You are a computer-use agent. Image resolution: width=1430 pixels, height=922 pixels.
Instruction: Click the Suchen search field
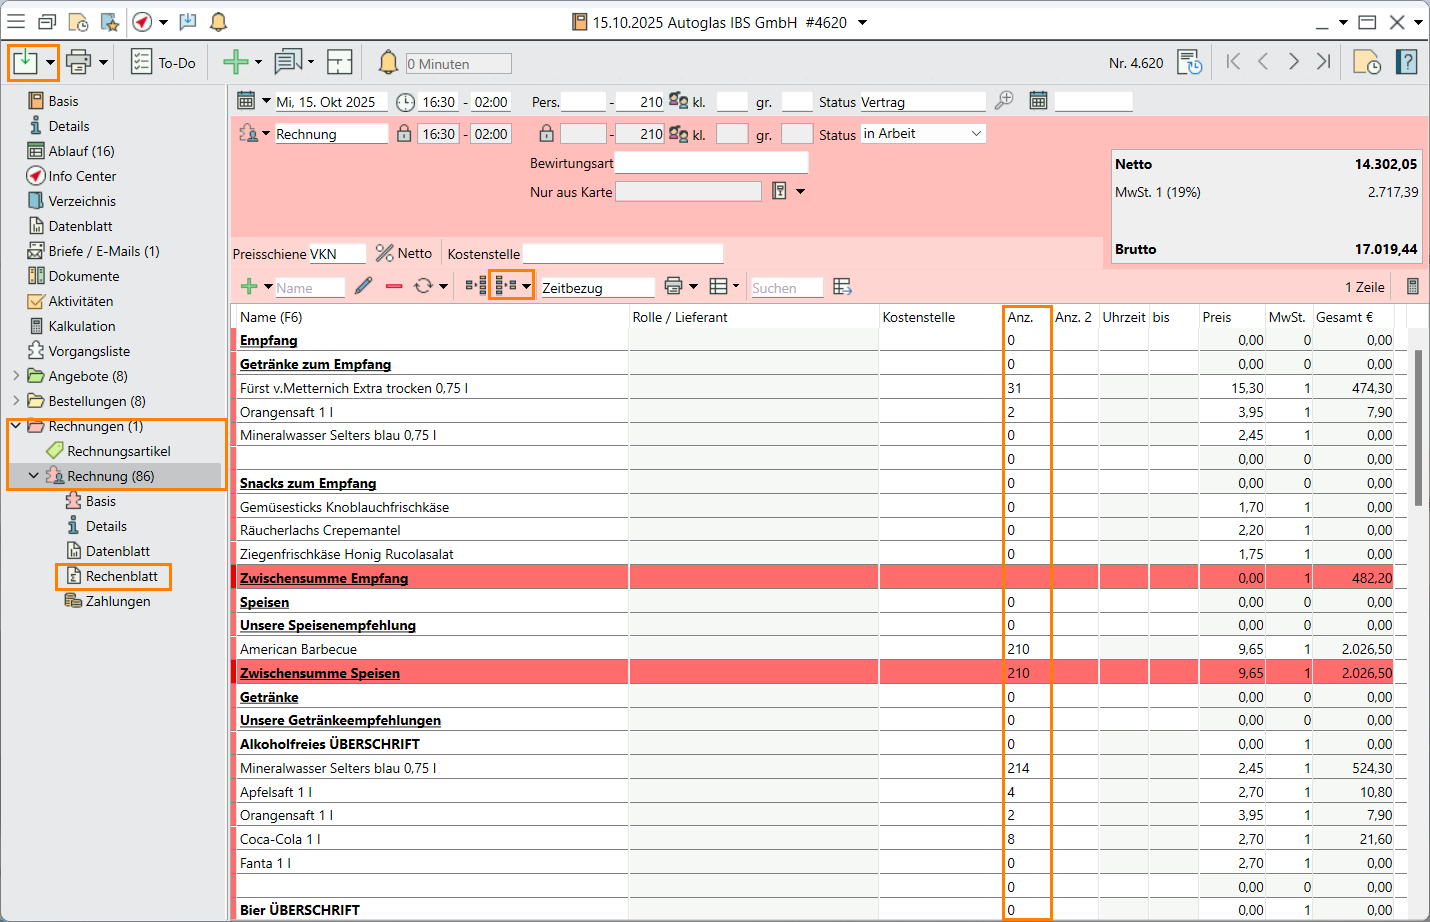785,288
